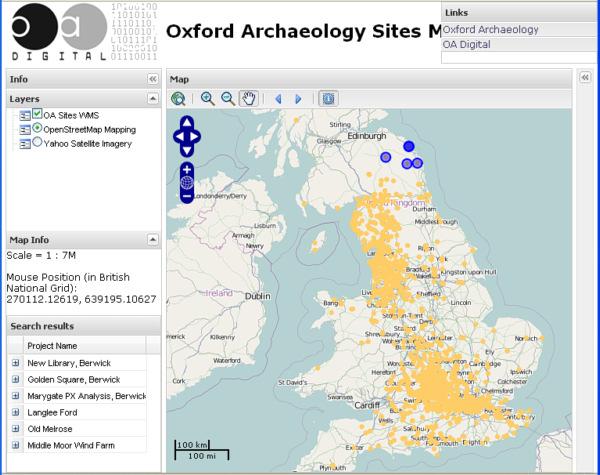Click the Links panel header
The image size is (600, 475).
(518, 13)
